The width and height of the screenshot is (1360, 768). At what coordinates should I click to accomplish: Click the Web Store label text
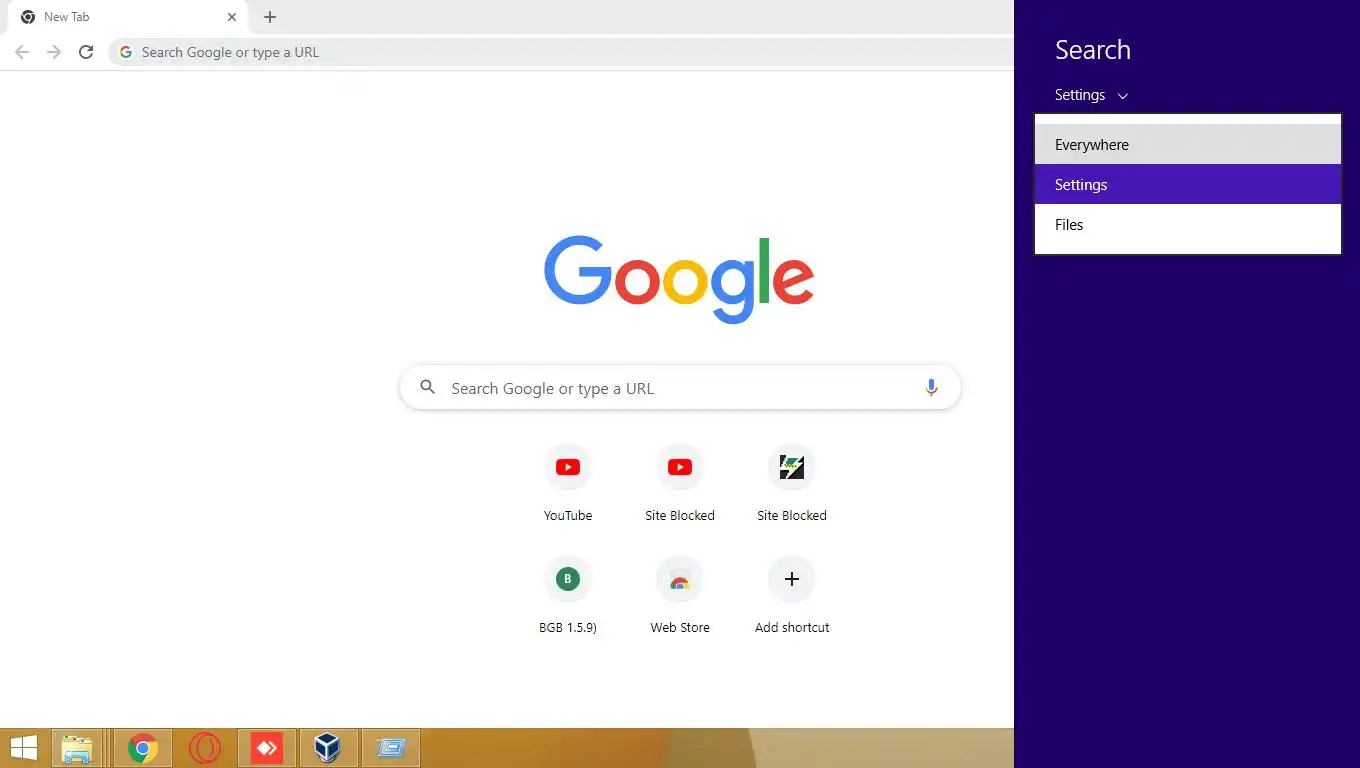(x=680, y=628)
